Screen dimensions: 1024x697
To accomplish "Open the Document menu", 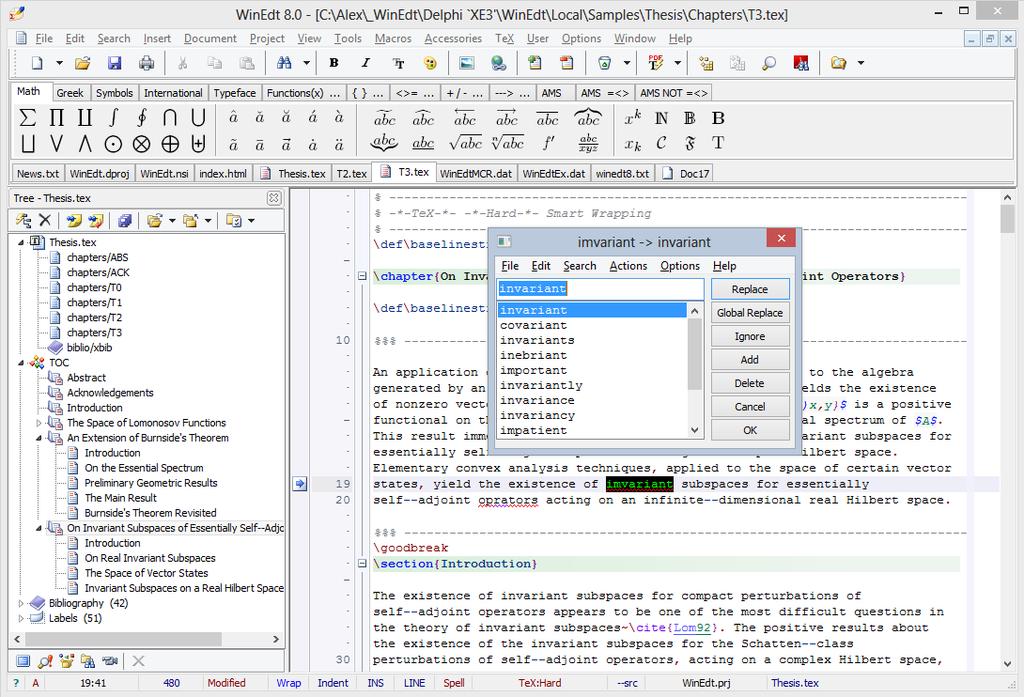I will point(210,39).
